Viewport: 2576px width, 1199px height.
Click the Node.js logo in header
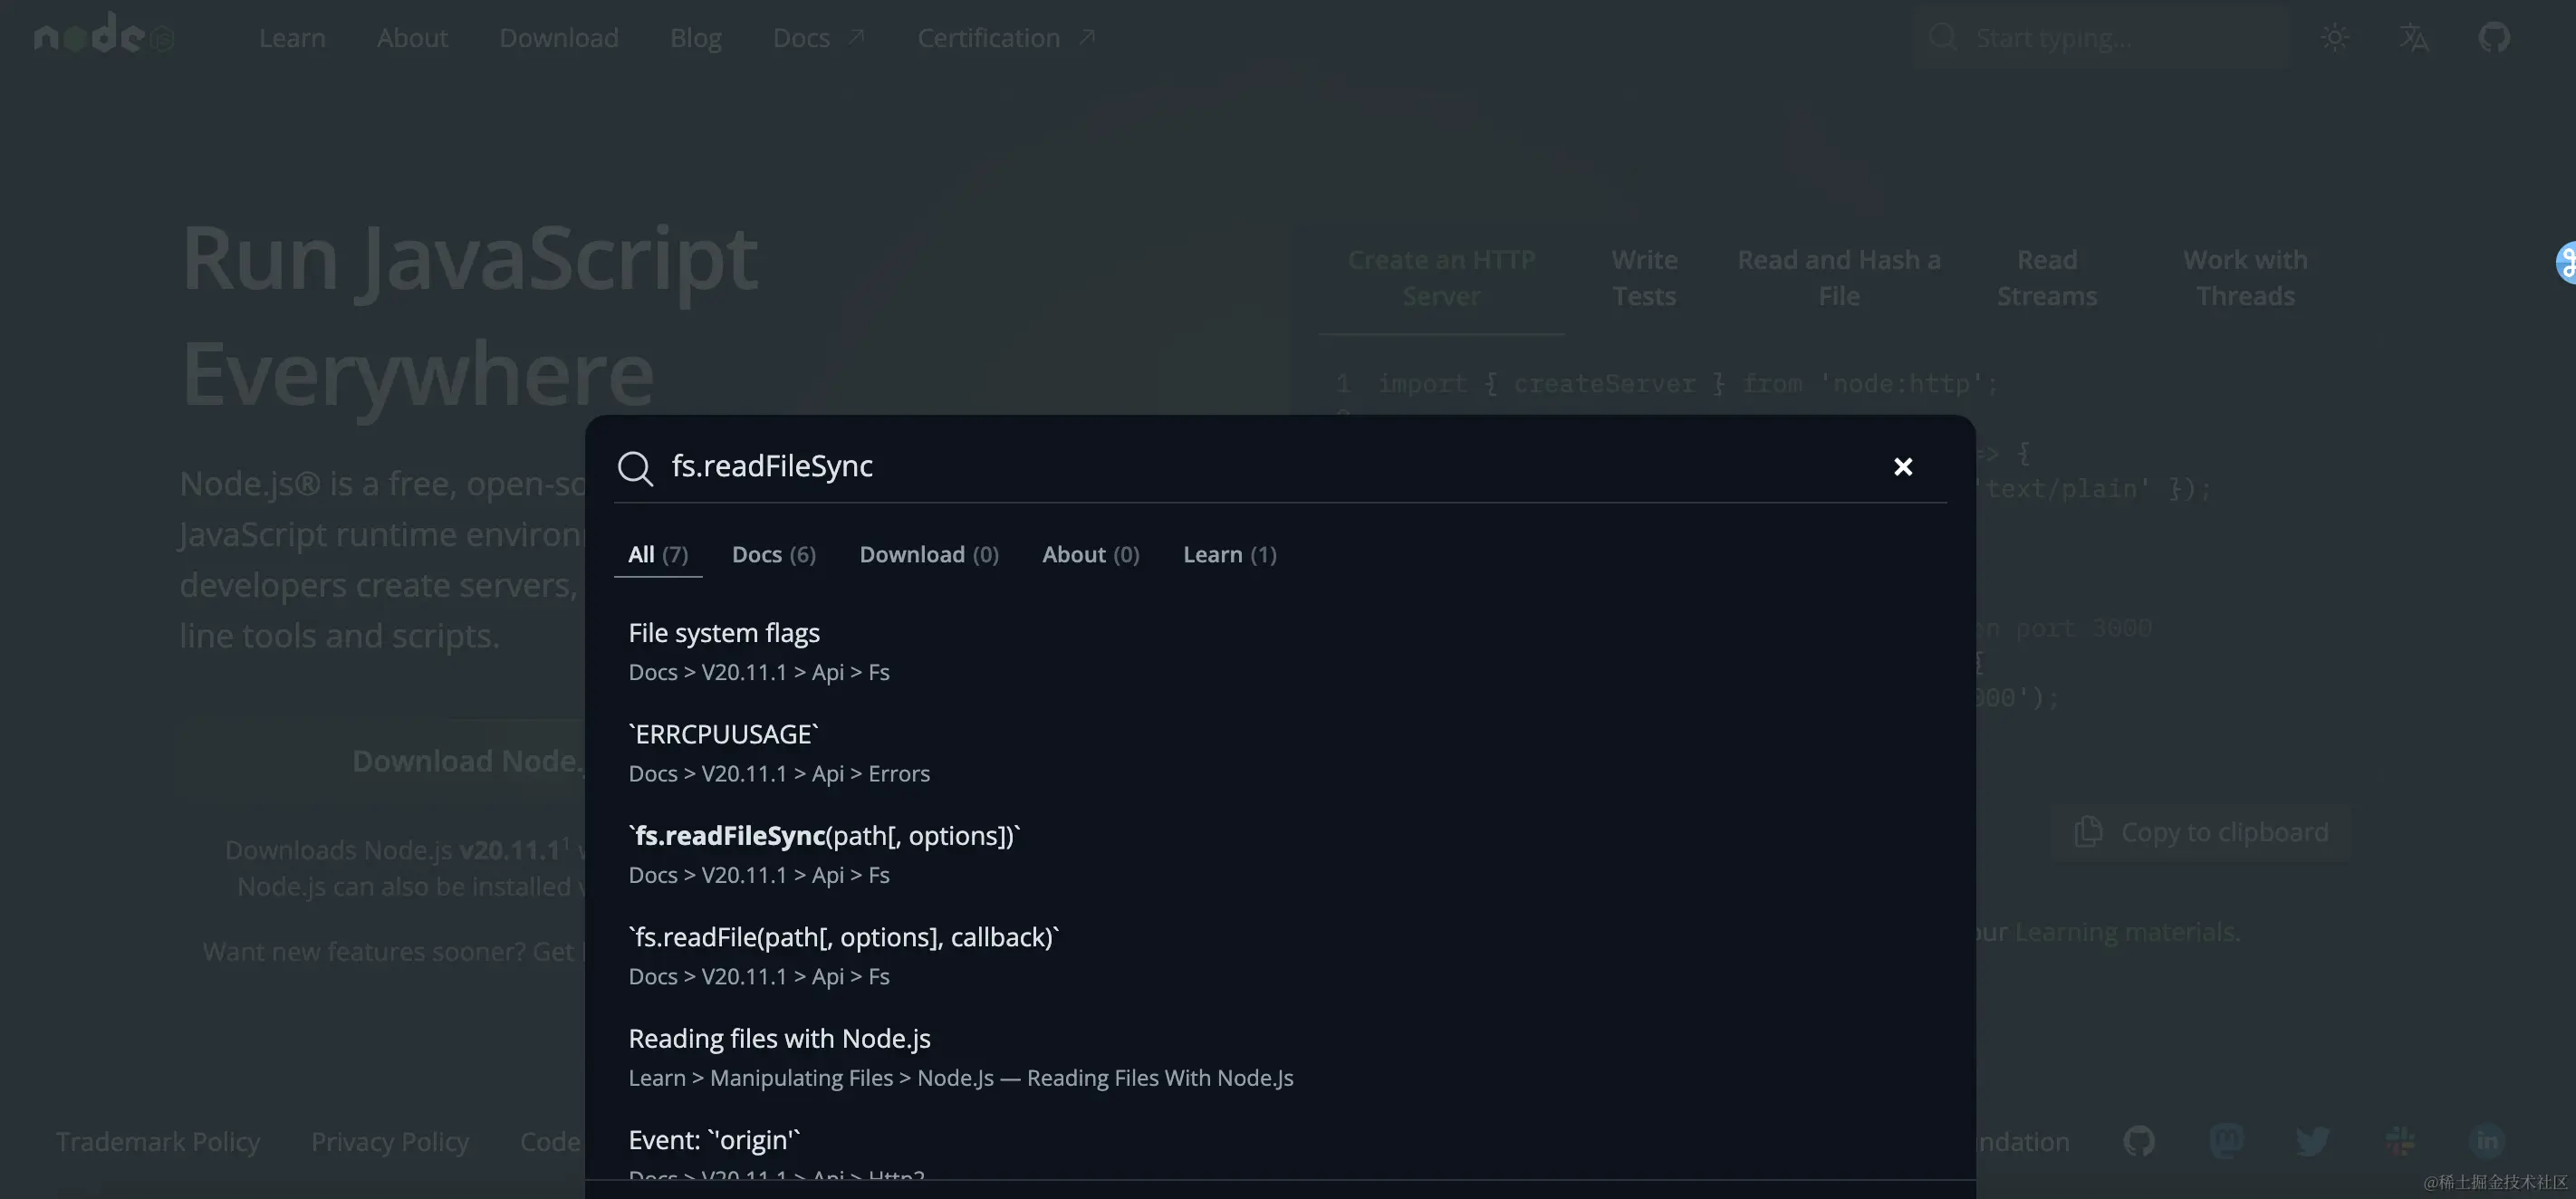click(x=104, y=34)
